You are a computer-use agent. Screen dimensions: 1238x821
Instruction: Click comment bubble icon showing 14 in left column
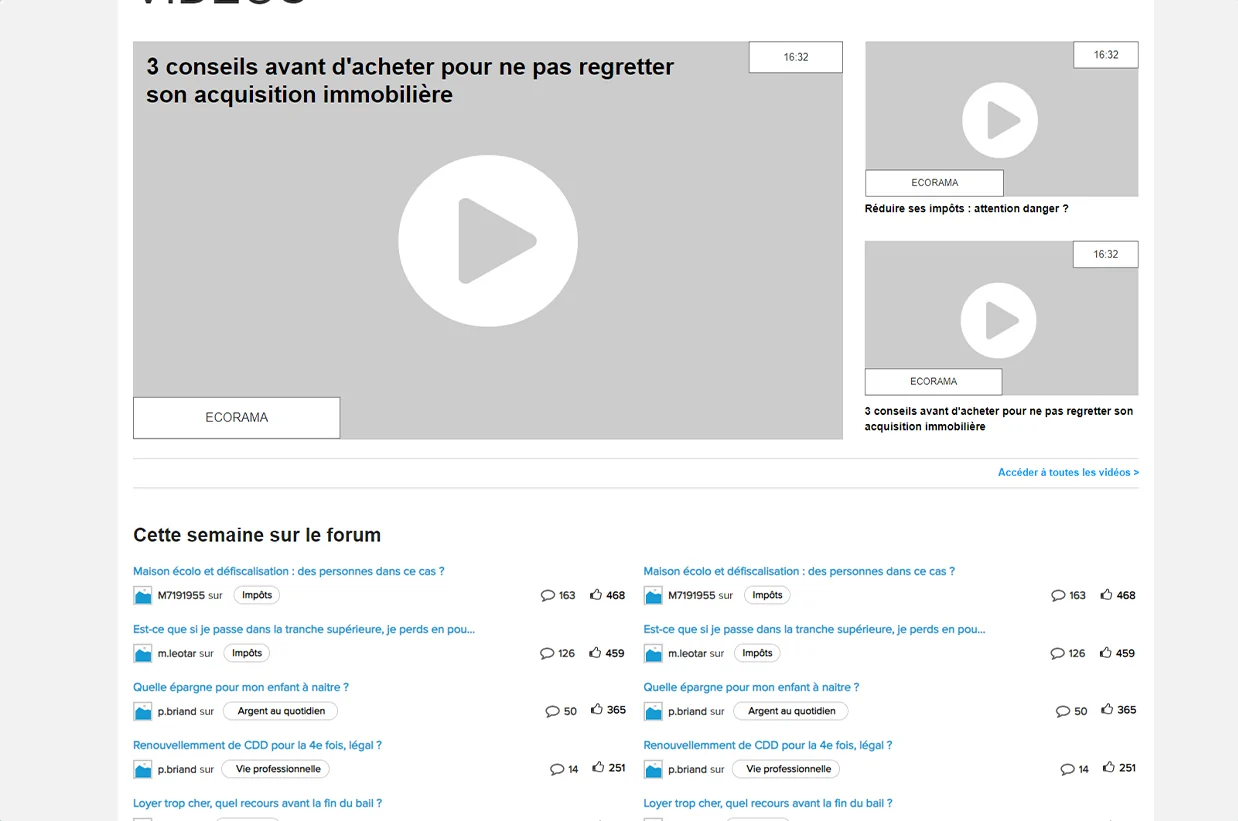click(557, 769)
